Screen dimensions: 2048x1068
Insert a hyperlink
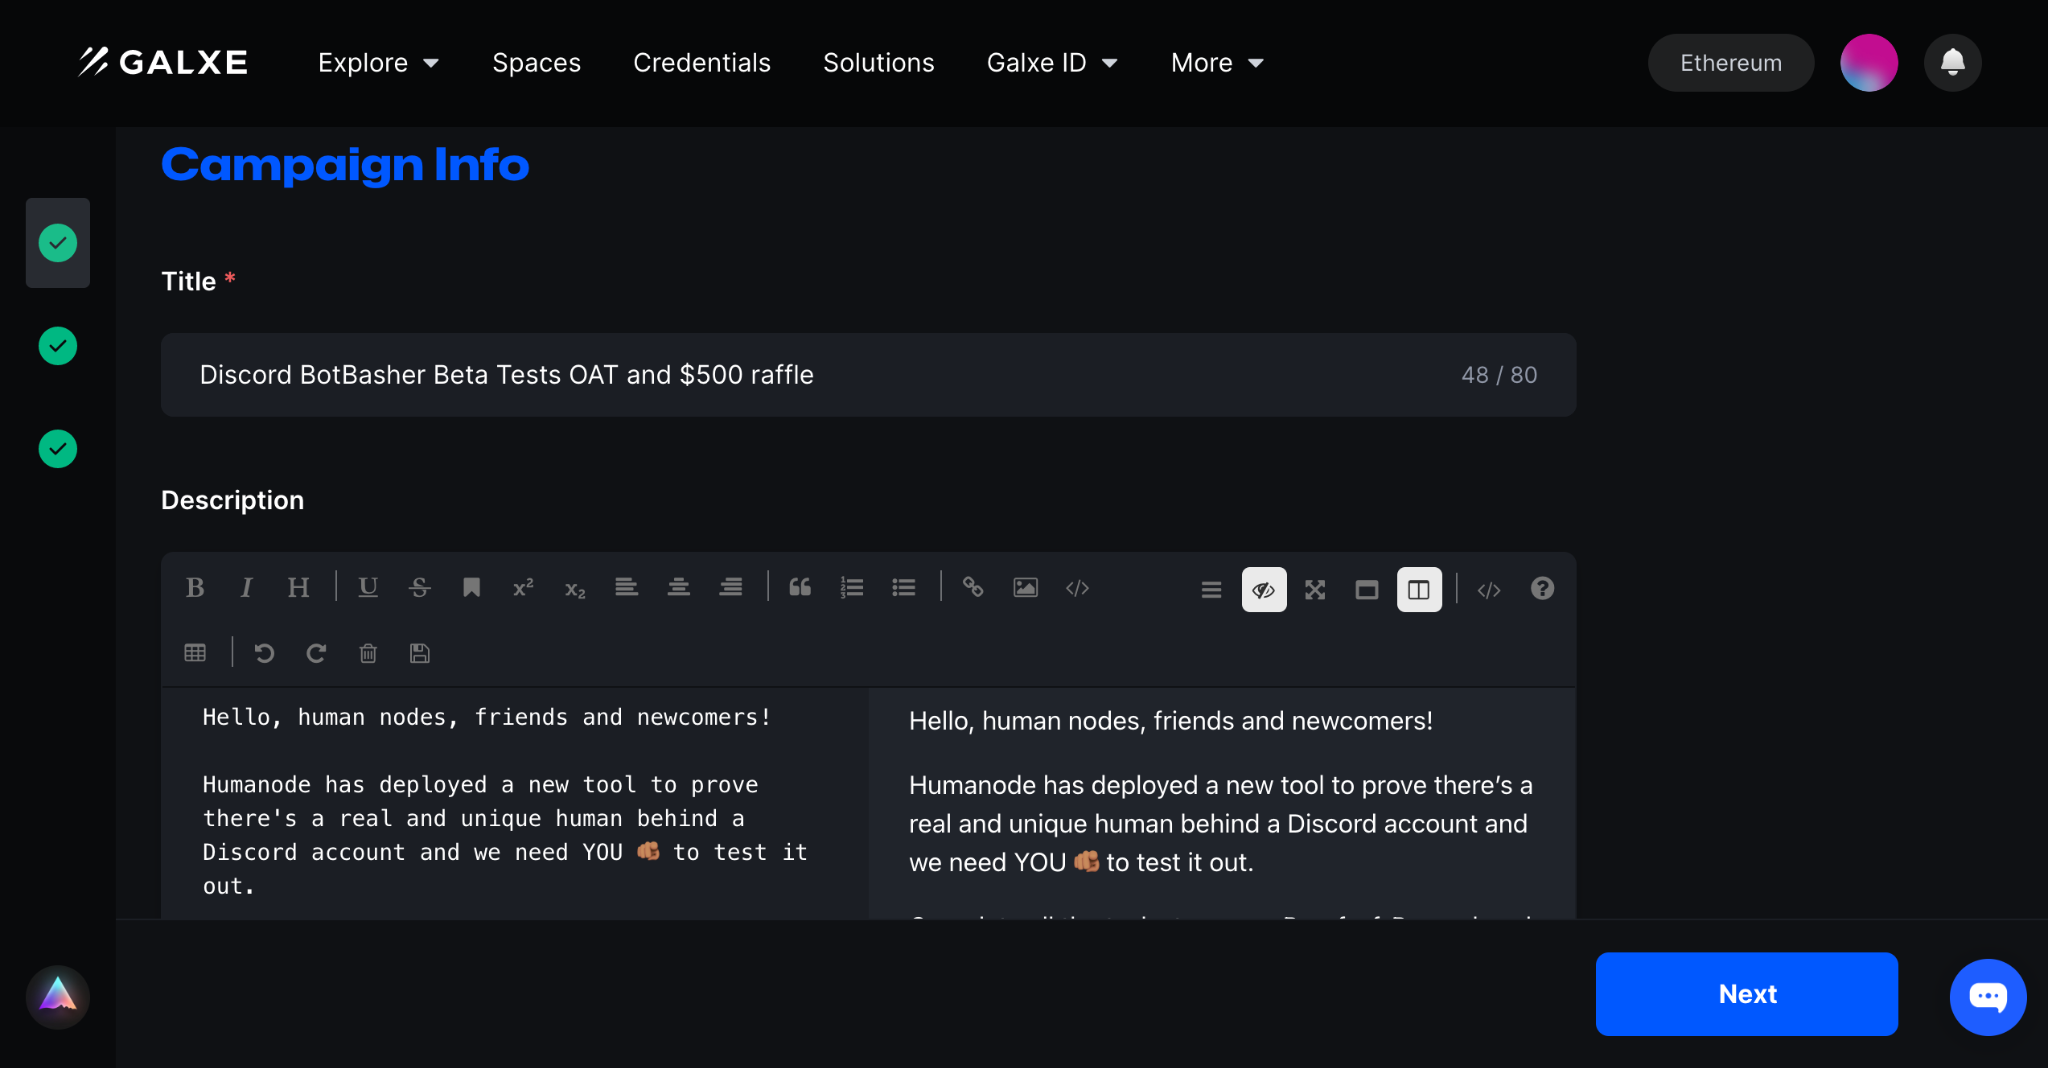tap(973, 588)
